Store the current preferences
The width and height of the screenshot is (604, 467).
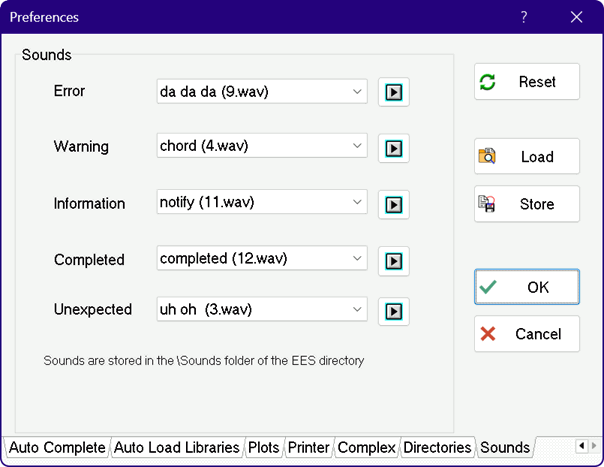pyautogui.click(x=526, y=204)
